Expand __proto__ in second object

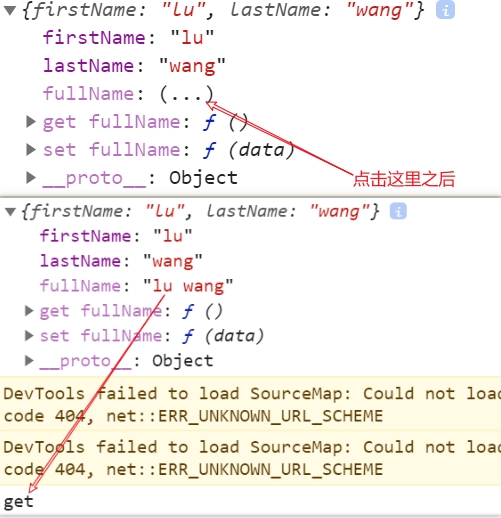click(29, 360)
